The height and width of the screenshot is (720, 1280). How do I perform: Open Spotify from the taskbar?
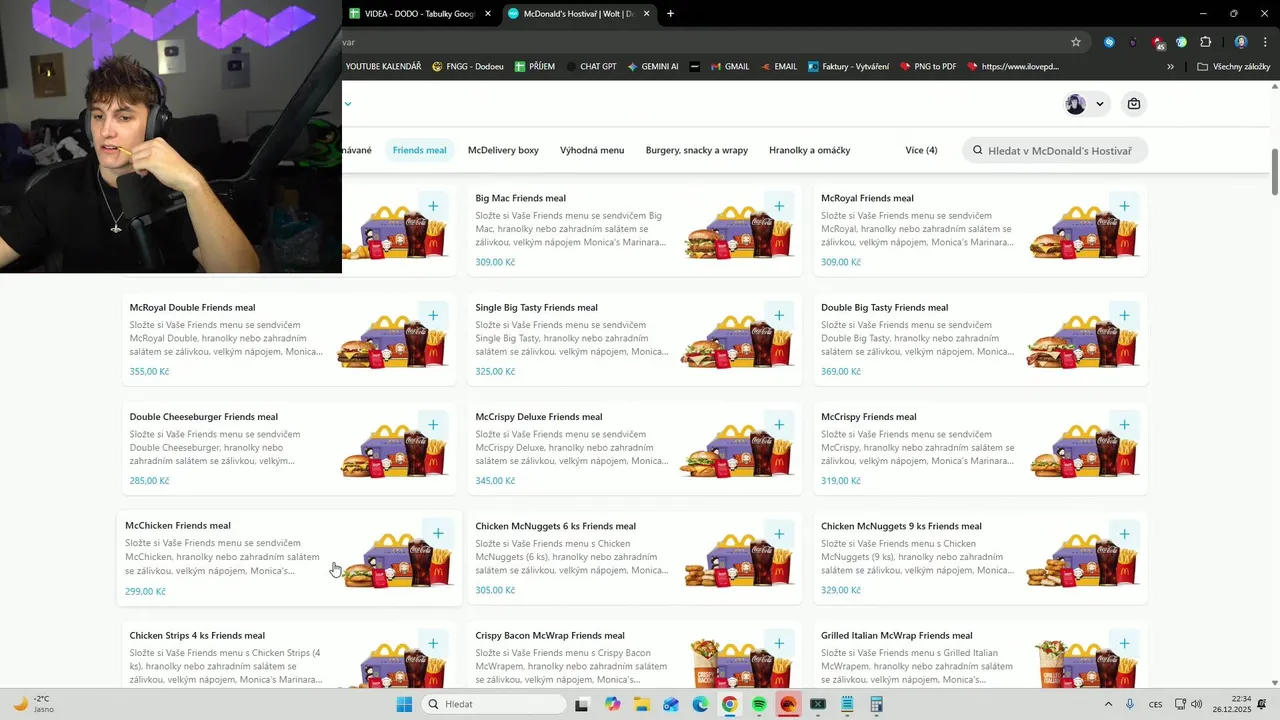[759, 704]
